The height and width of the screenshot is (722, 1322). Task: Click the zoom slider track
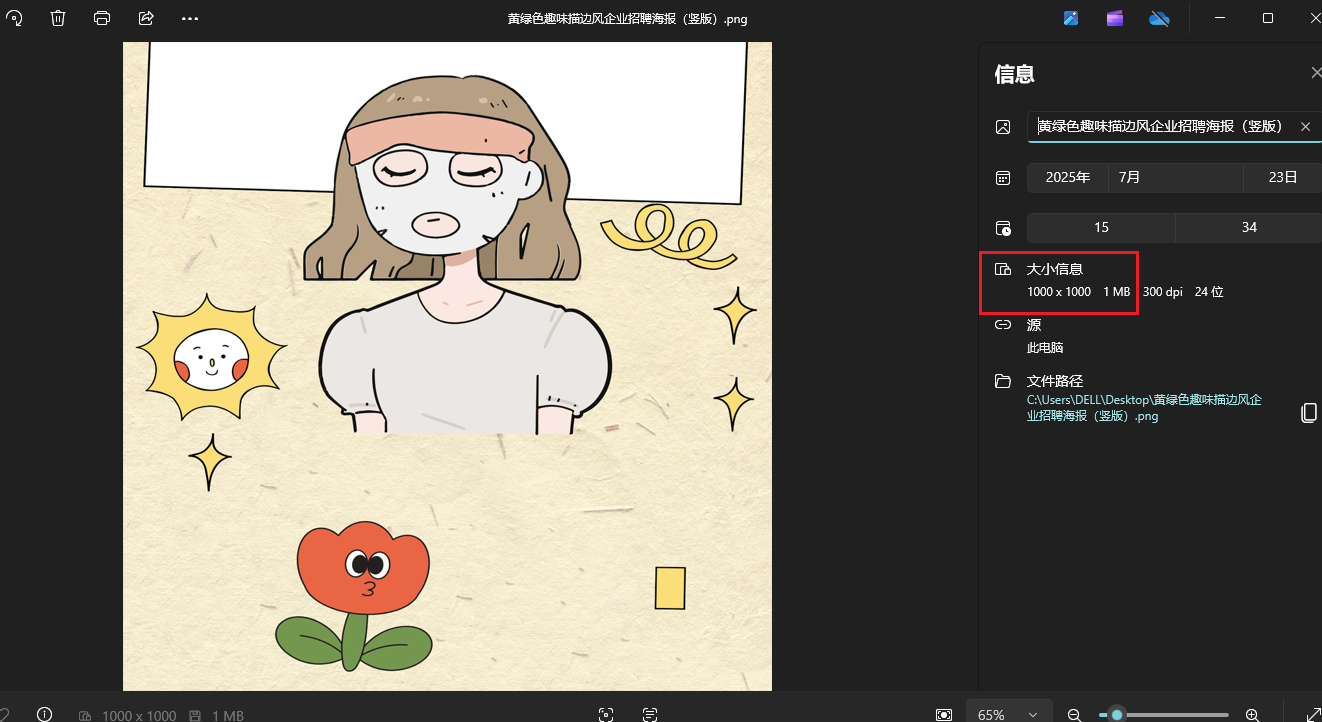coord(1180,715)
